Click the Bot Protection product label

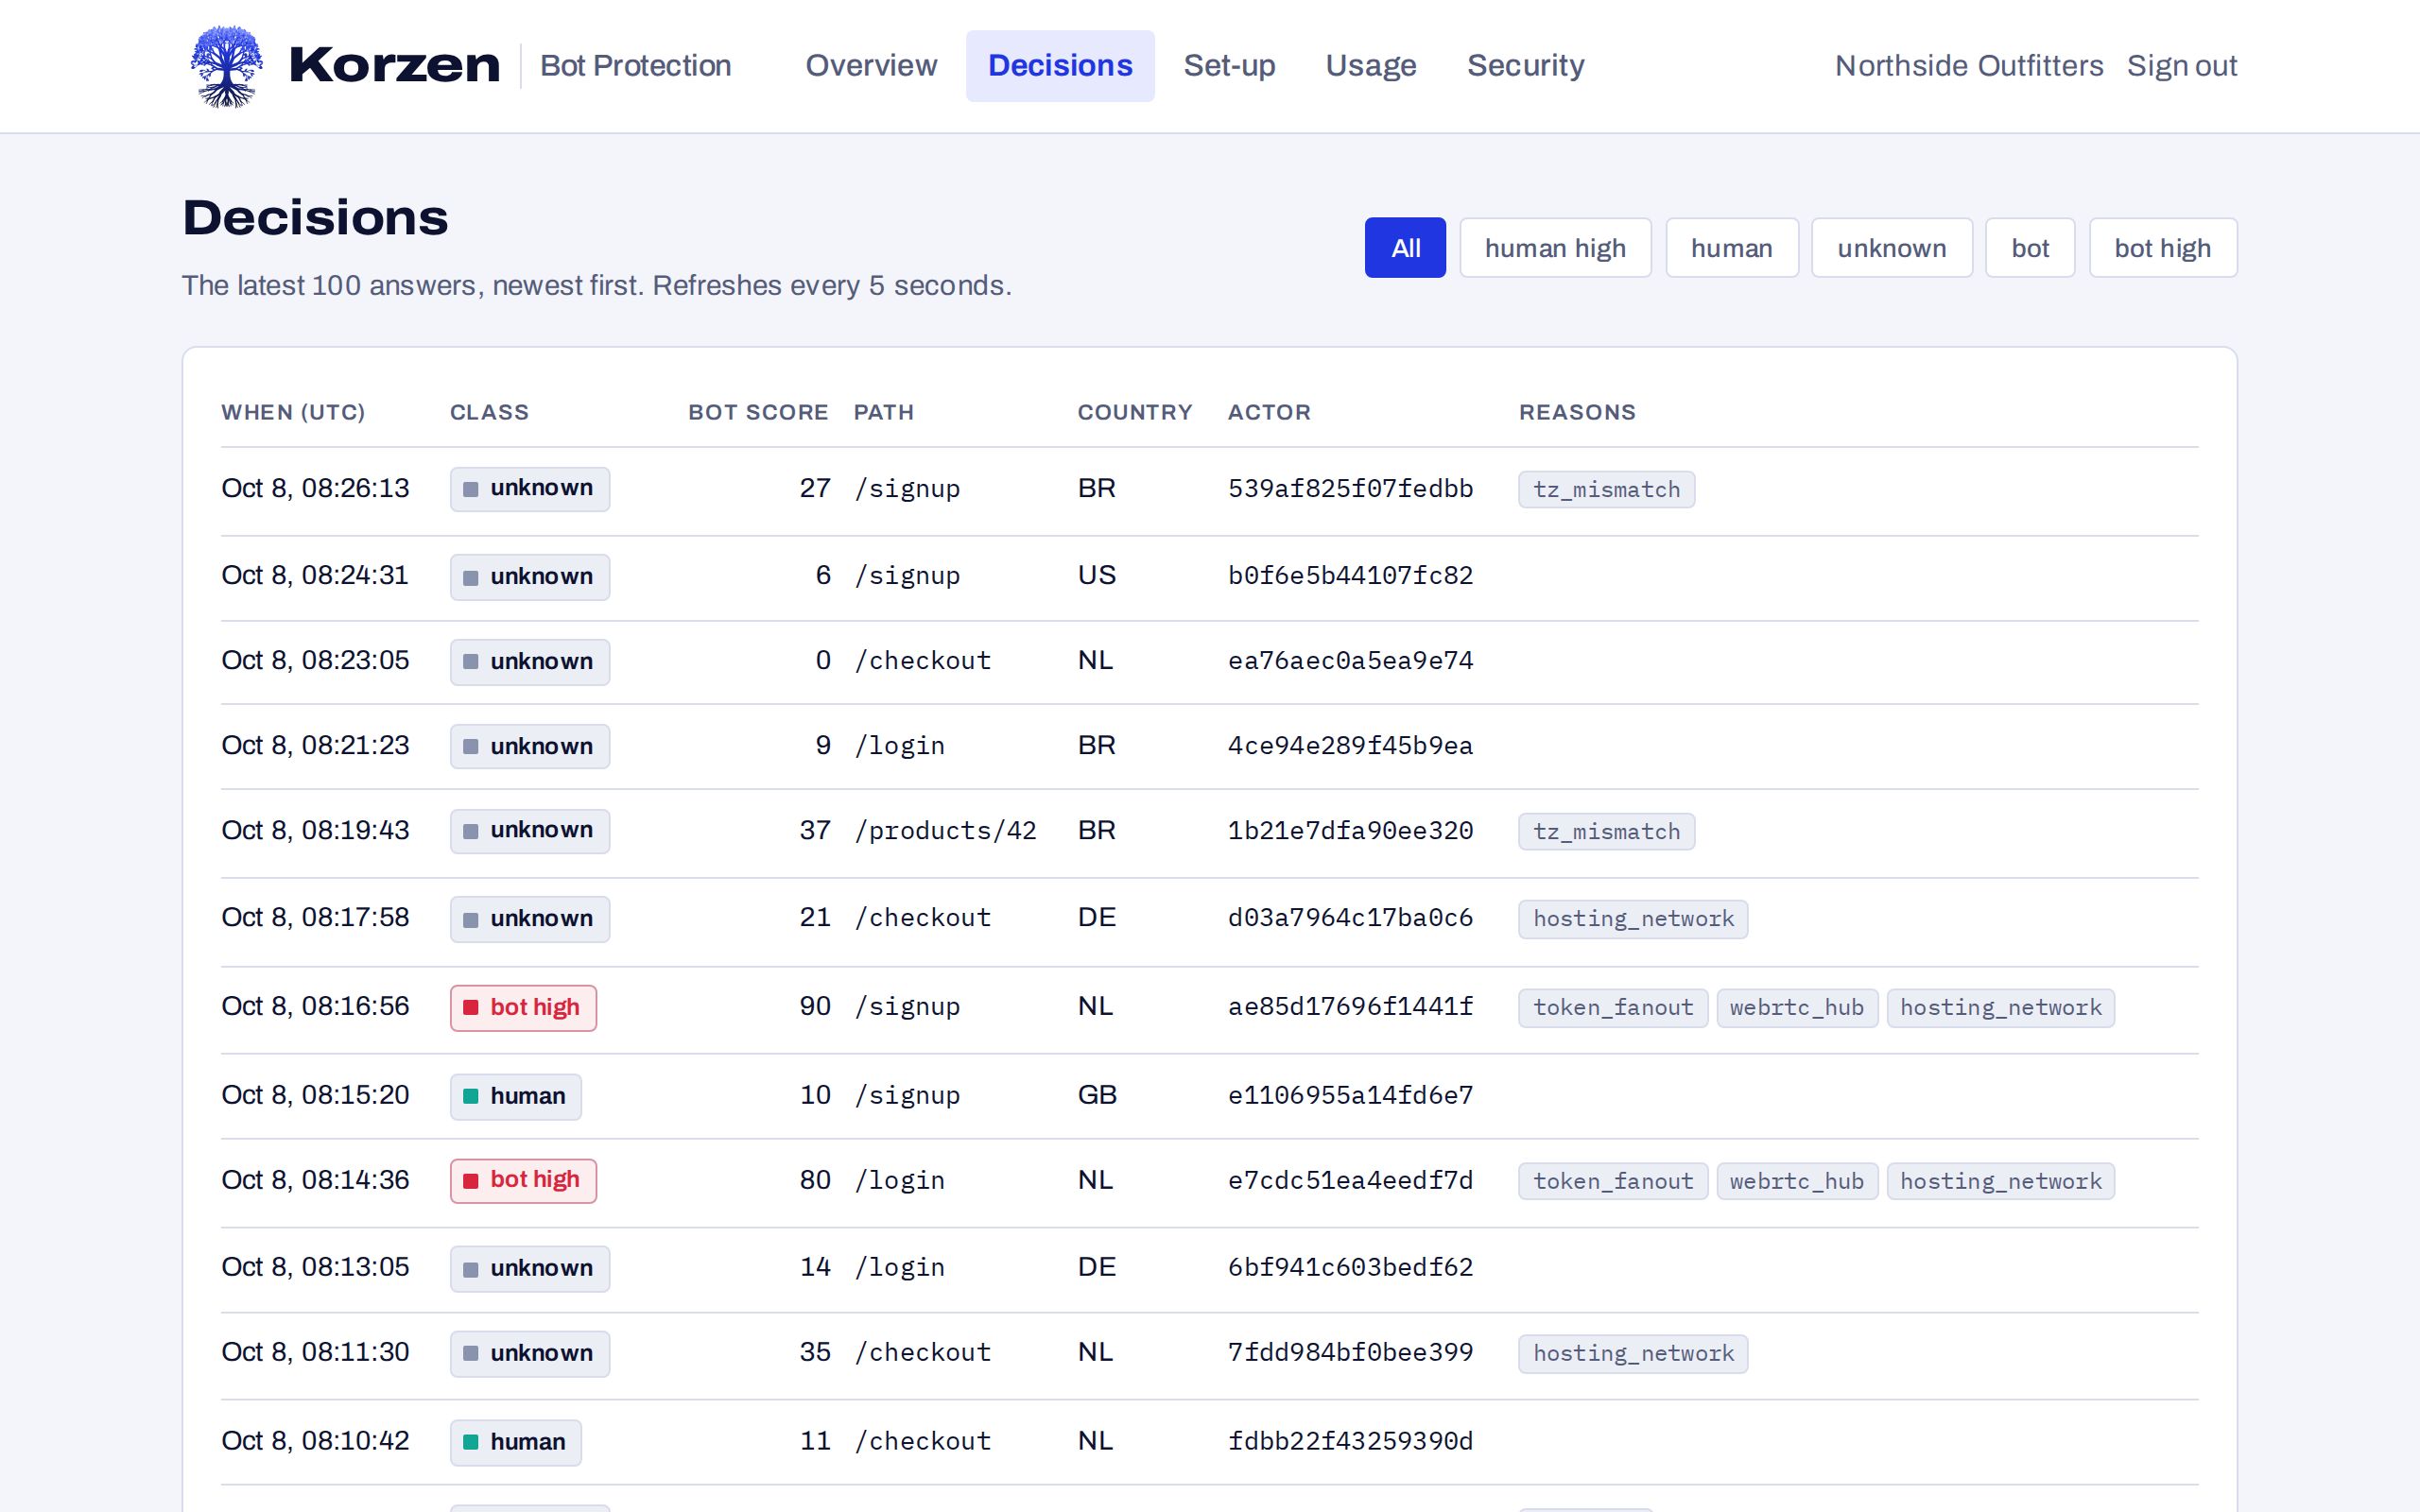(635, 66)
